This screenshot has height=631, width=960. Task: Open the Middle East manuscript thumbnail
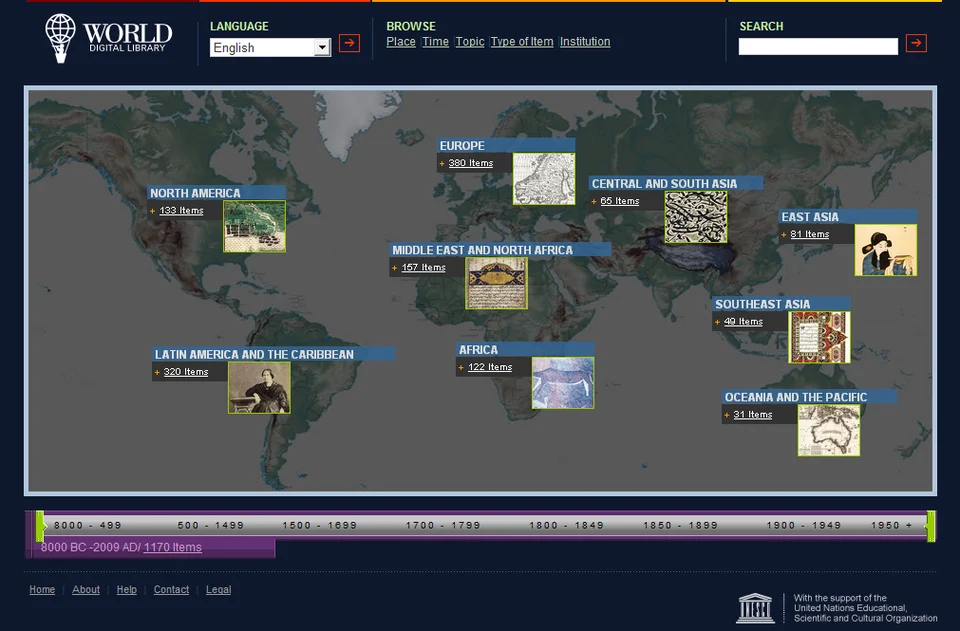click(496, 283)
